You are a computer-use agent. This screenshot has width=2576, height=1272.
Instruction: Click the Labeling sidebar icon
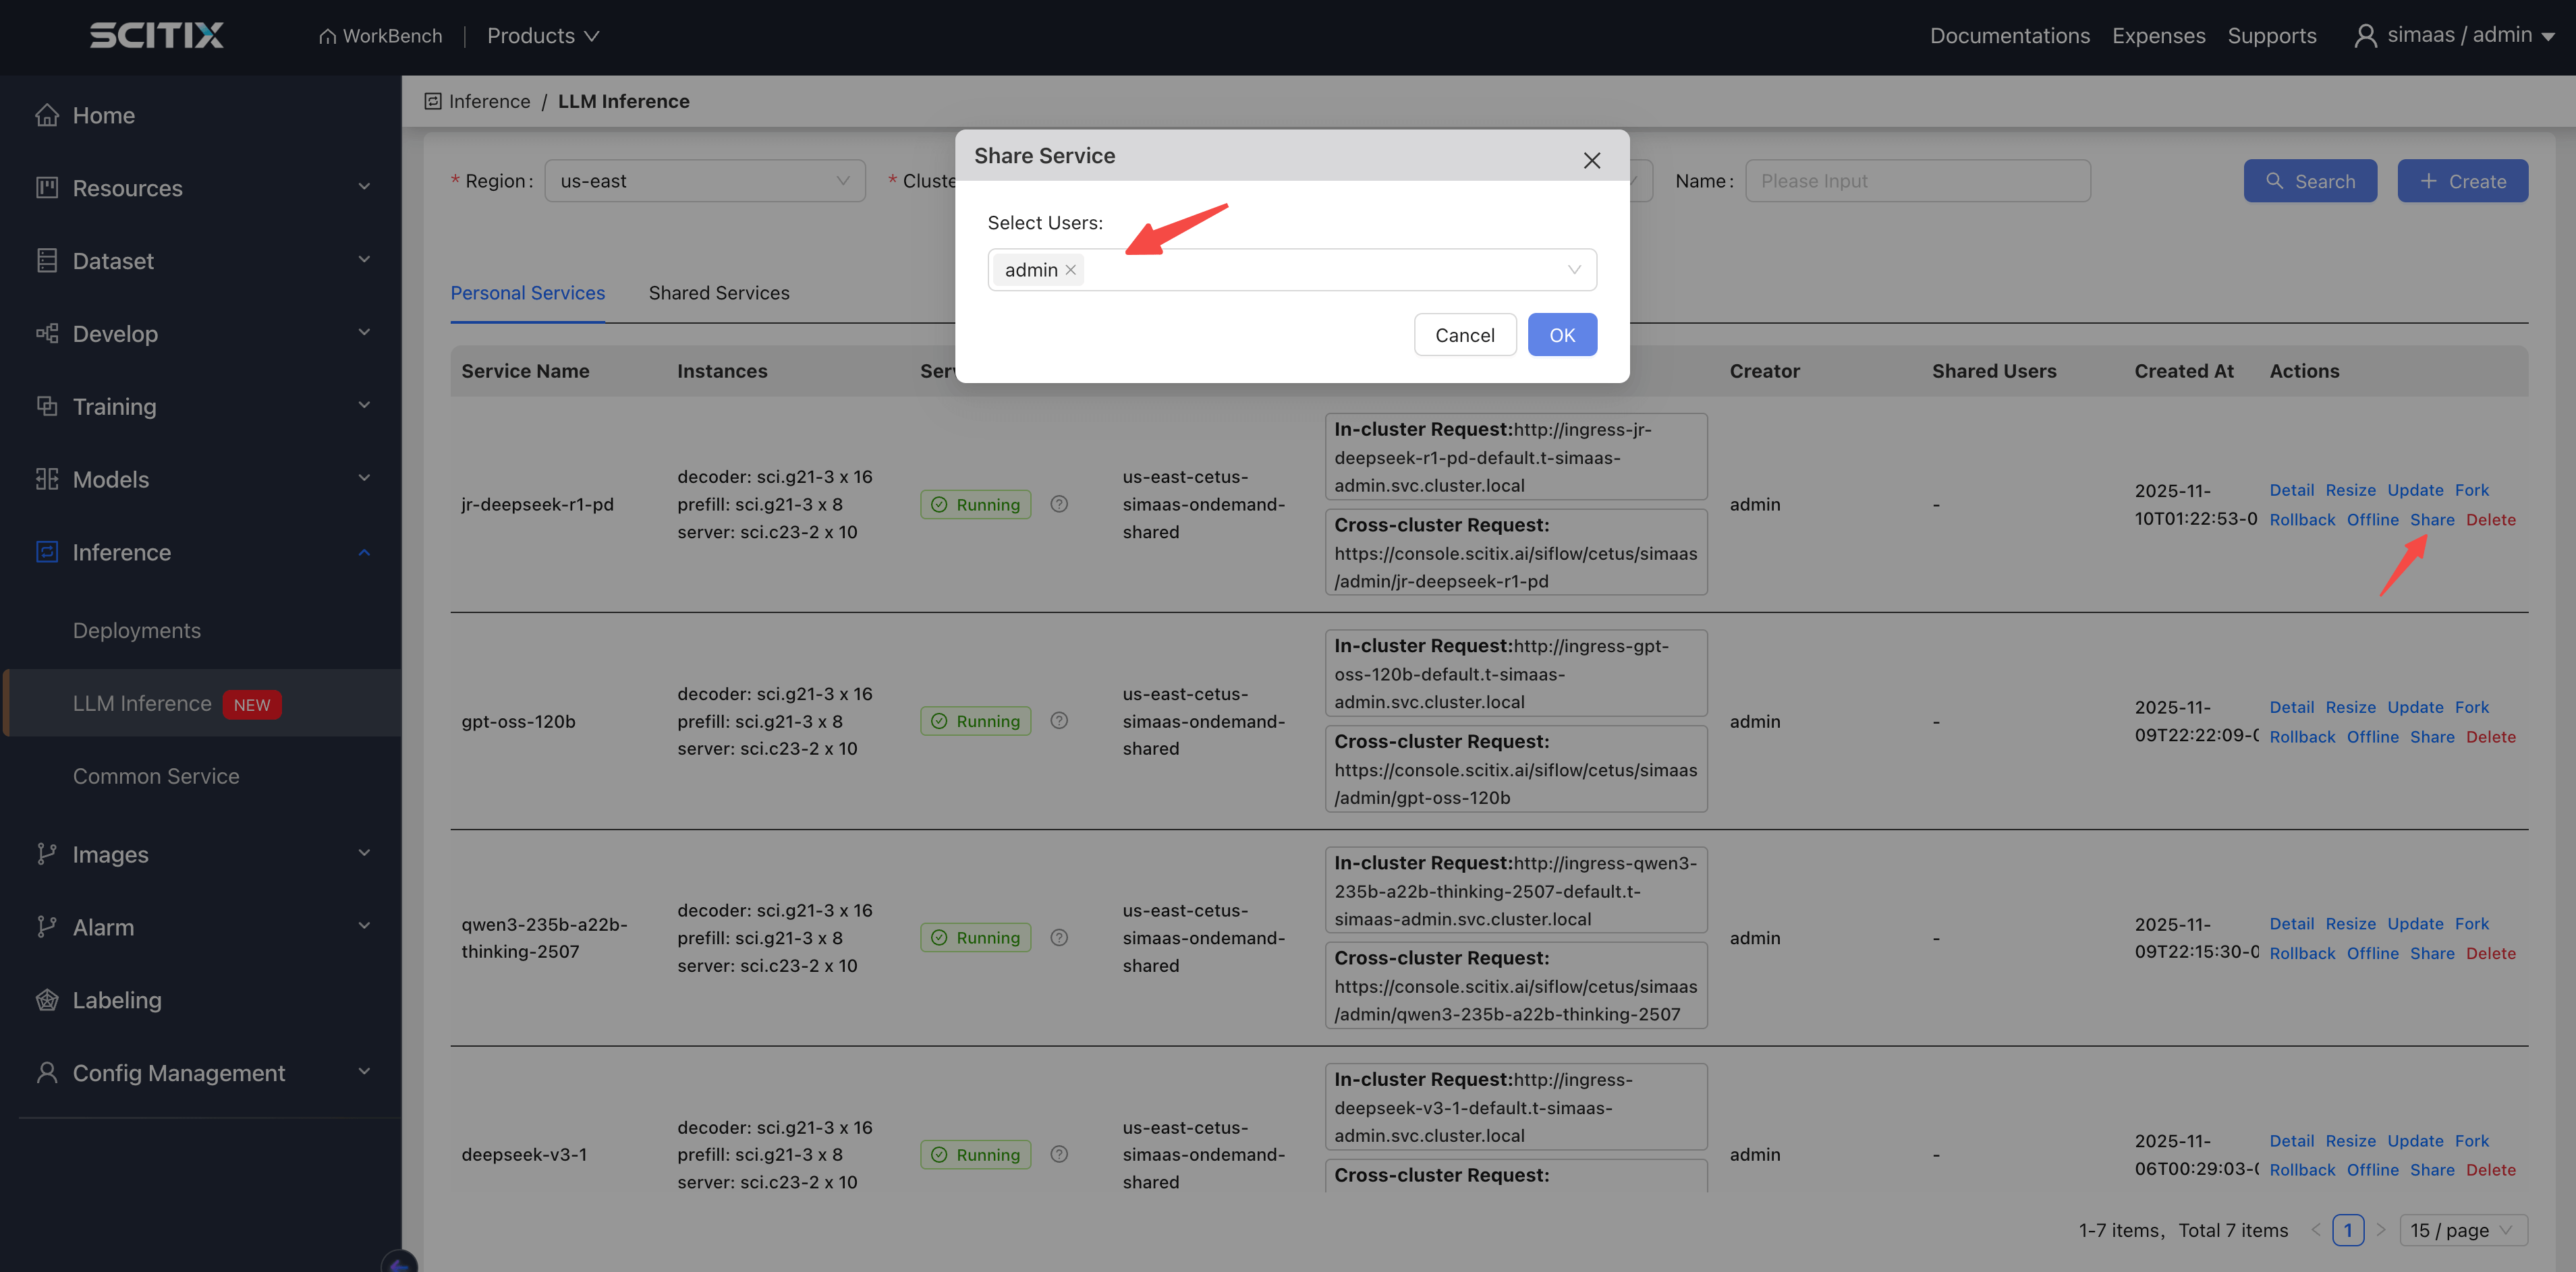click(47, 1000)
